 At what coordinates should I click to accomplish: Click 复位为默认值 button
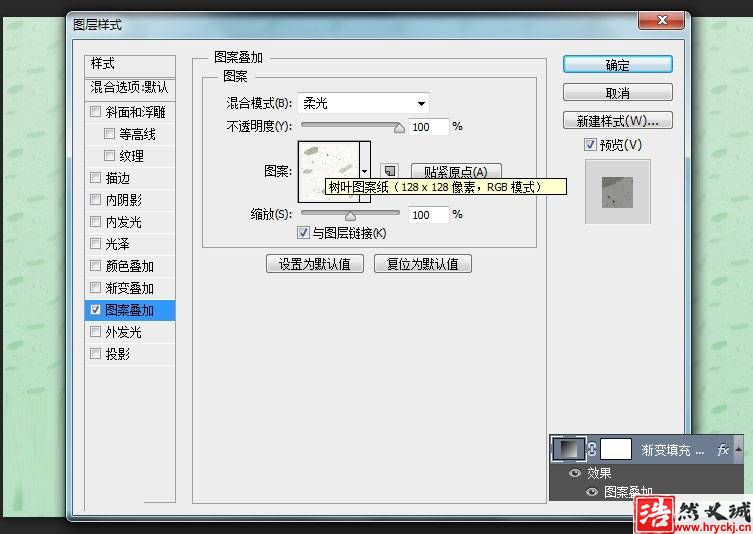point(423,264)
